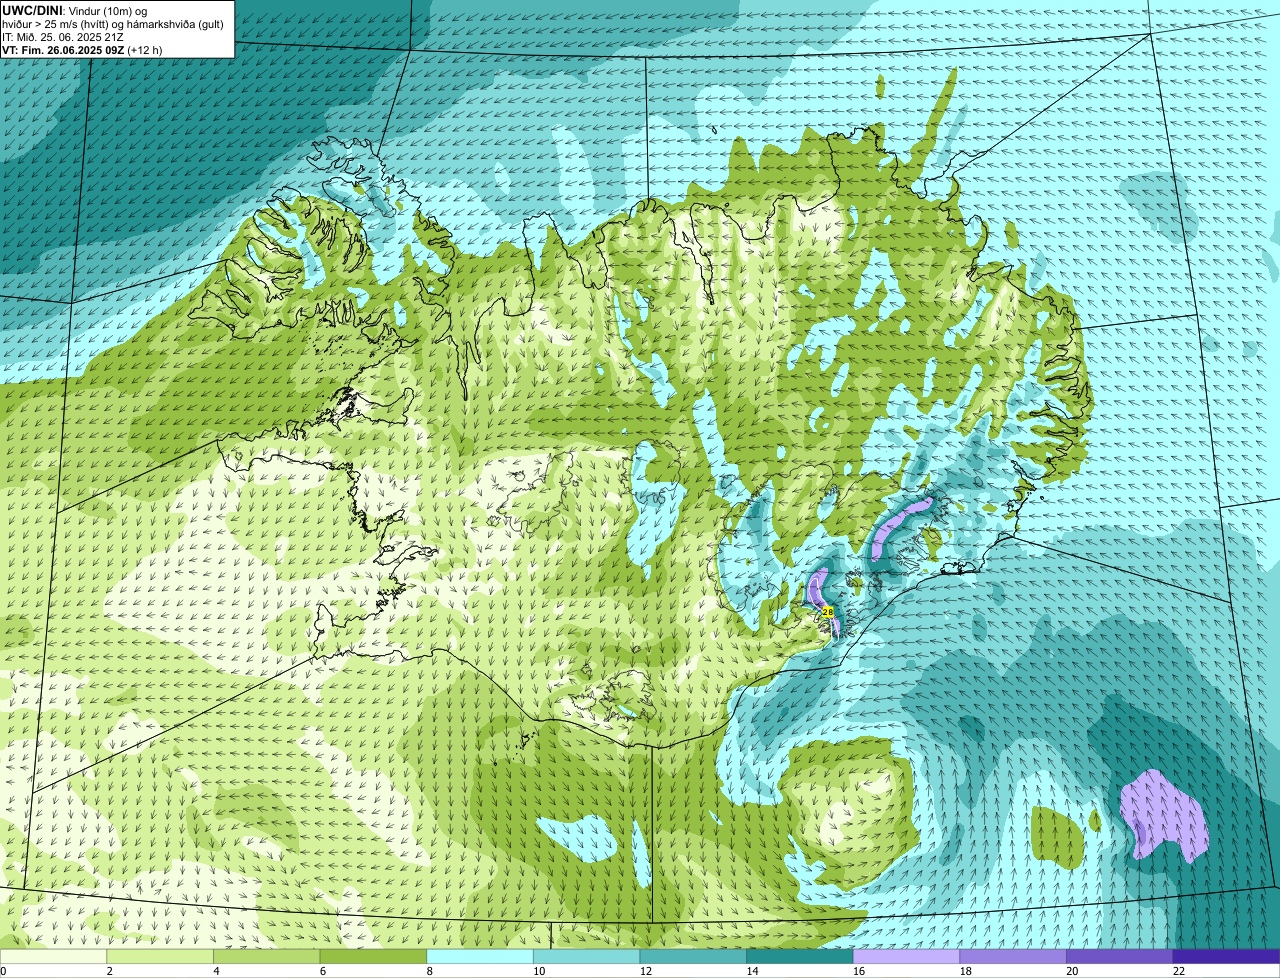Click the "2" label on the color scale
Screen dimensions: 1280x978
tap(109, 971)
